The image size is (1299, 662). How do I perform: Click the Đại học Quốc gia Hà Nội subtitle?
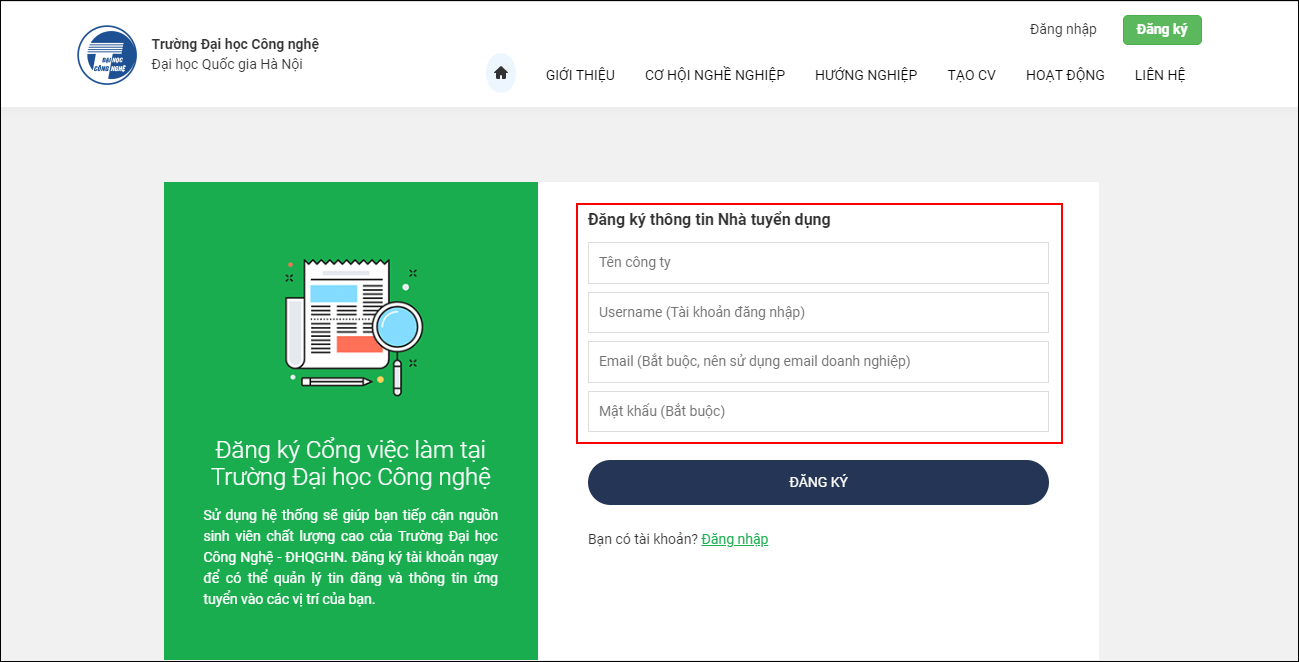click(226, 65)
